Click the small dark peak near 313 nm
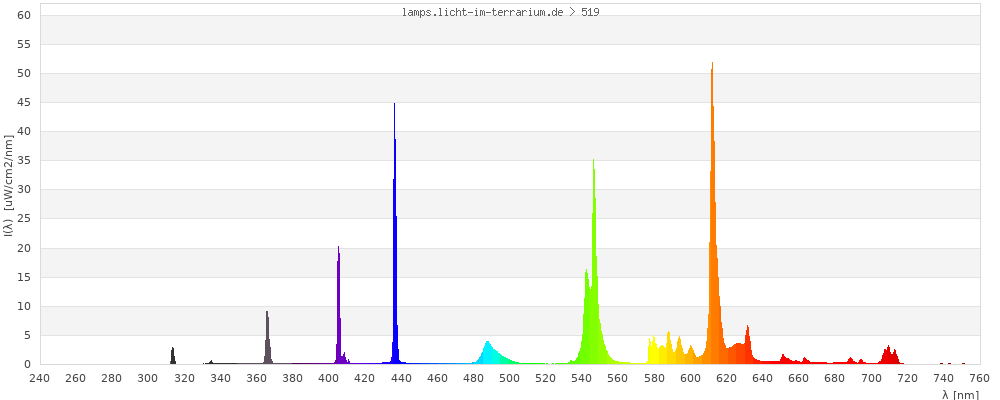The width and height of the screenshot is (1000, 400). [x=173, y=356]
